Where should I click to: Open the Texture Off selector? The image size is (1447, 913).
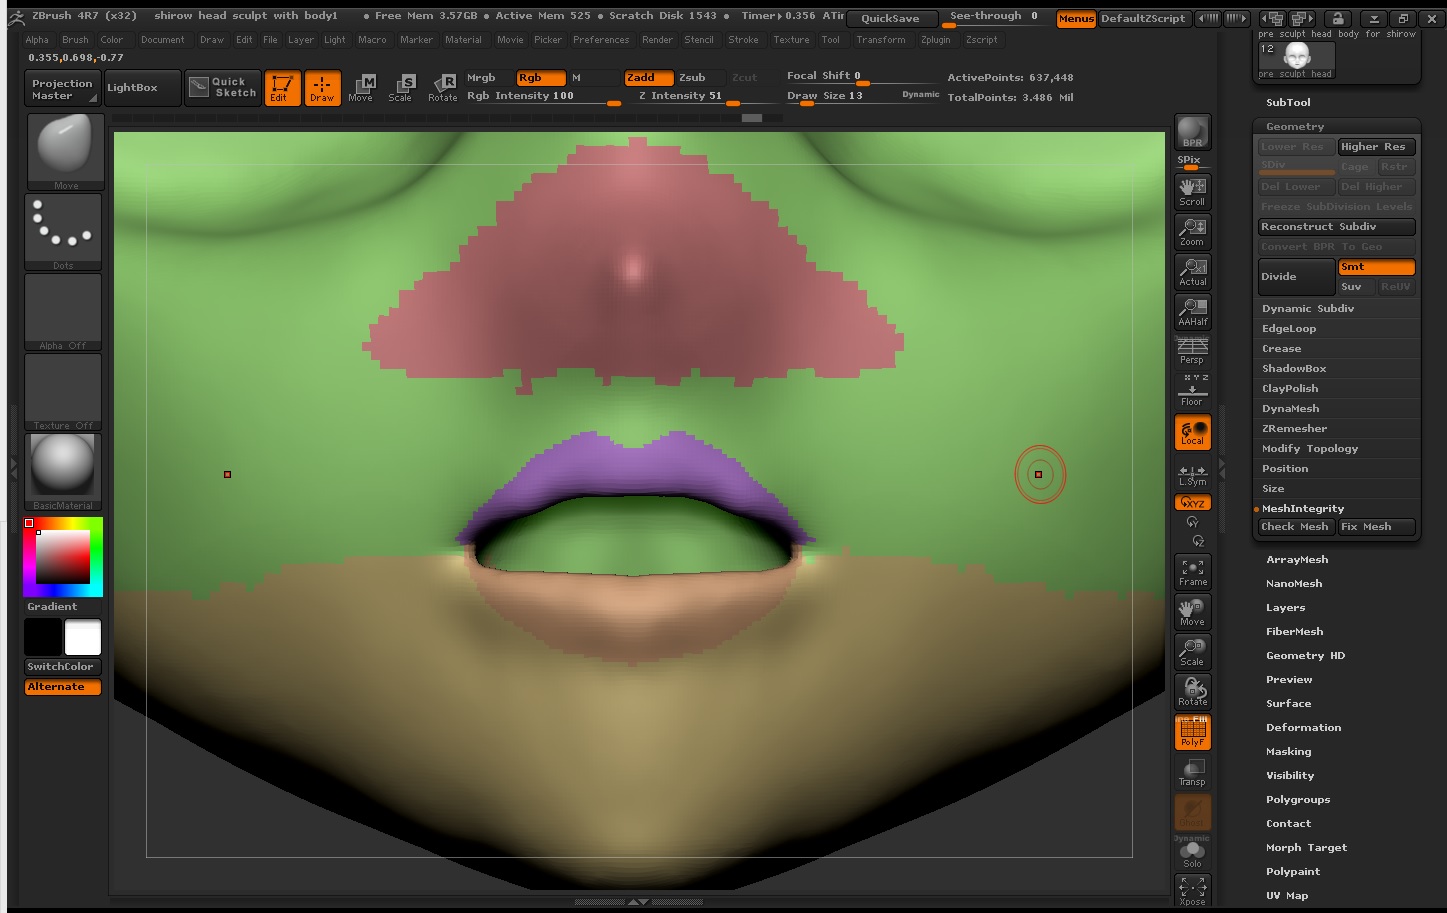coord(64,392)
